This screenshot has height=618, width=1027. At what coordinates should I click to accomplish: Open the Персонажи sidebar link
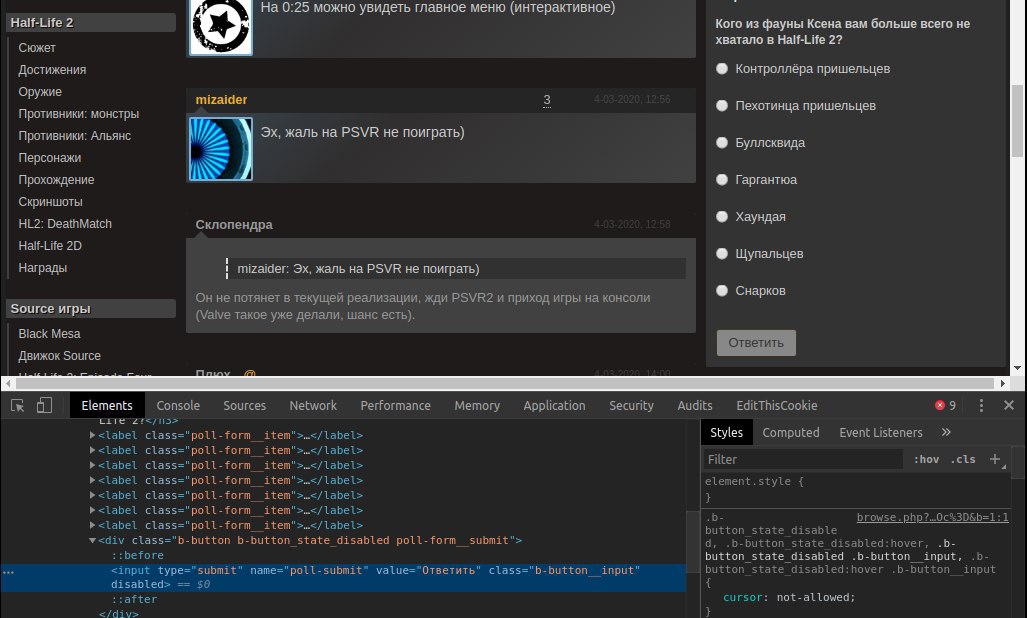[x=50, y=158]
